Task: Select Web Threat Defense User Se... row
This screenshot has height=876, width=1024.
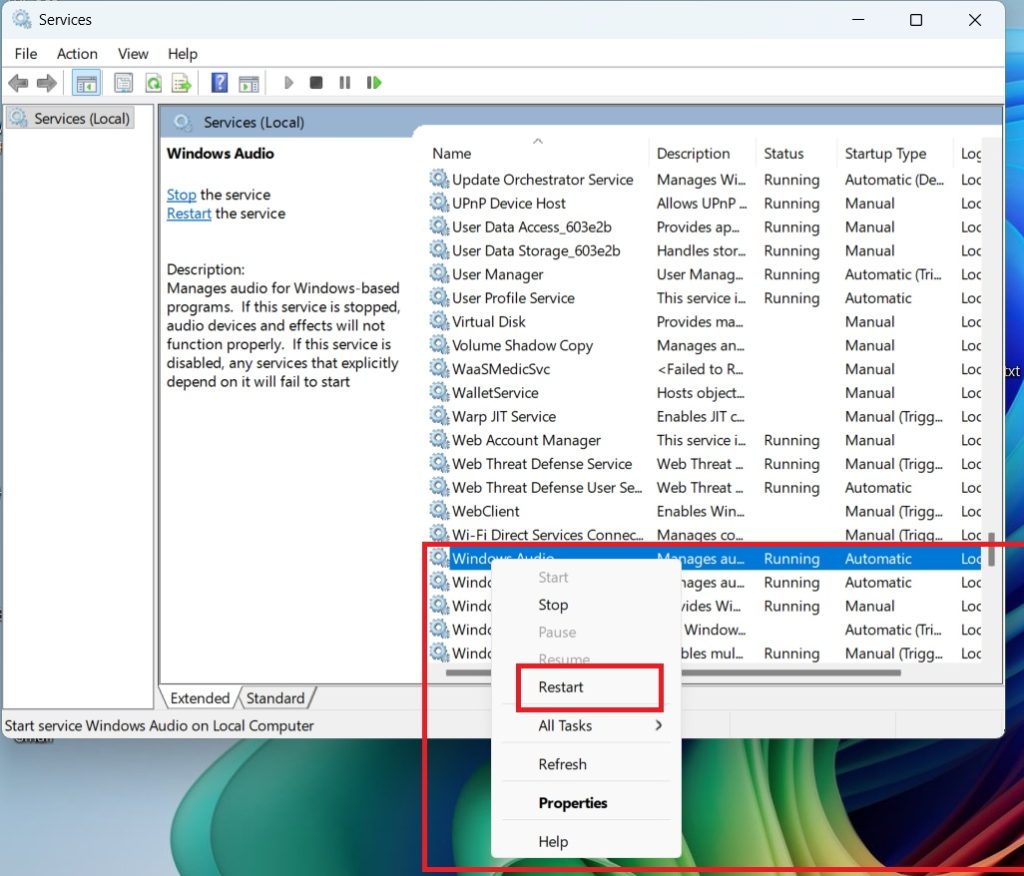Action: (705, 487)
